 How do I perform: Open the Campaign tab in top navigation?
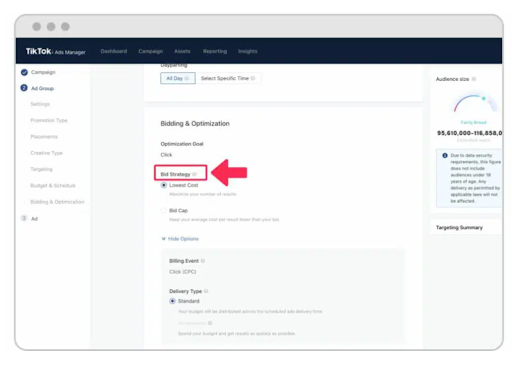151,51
